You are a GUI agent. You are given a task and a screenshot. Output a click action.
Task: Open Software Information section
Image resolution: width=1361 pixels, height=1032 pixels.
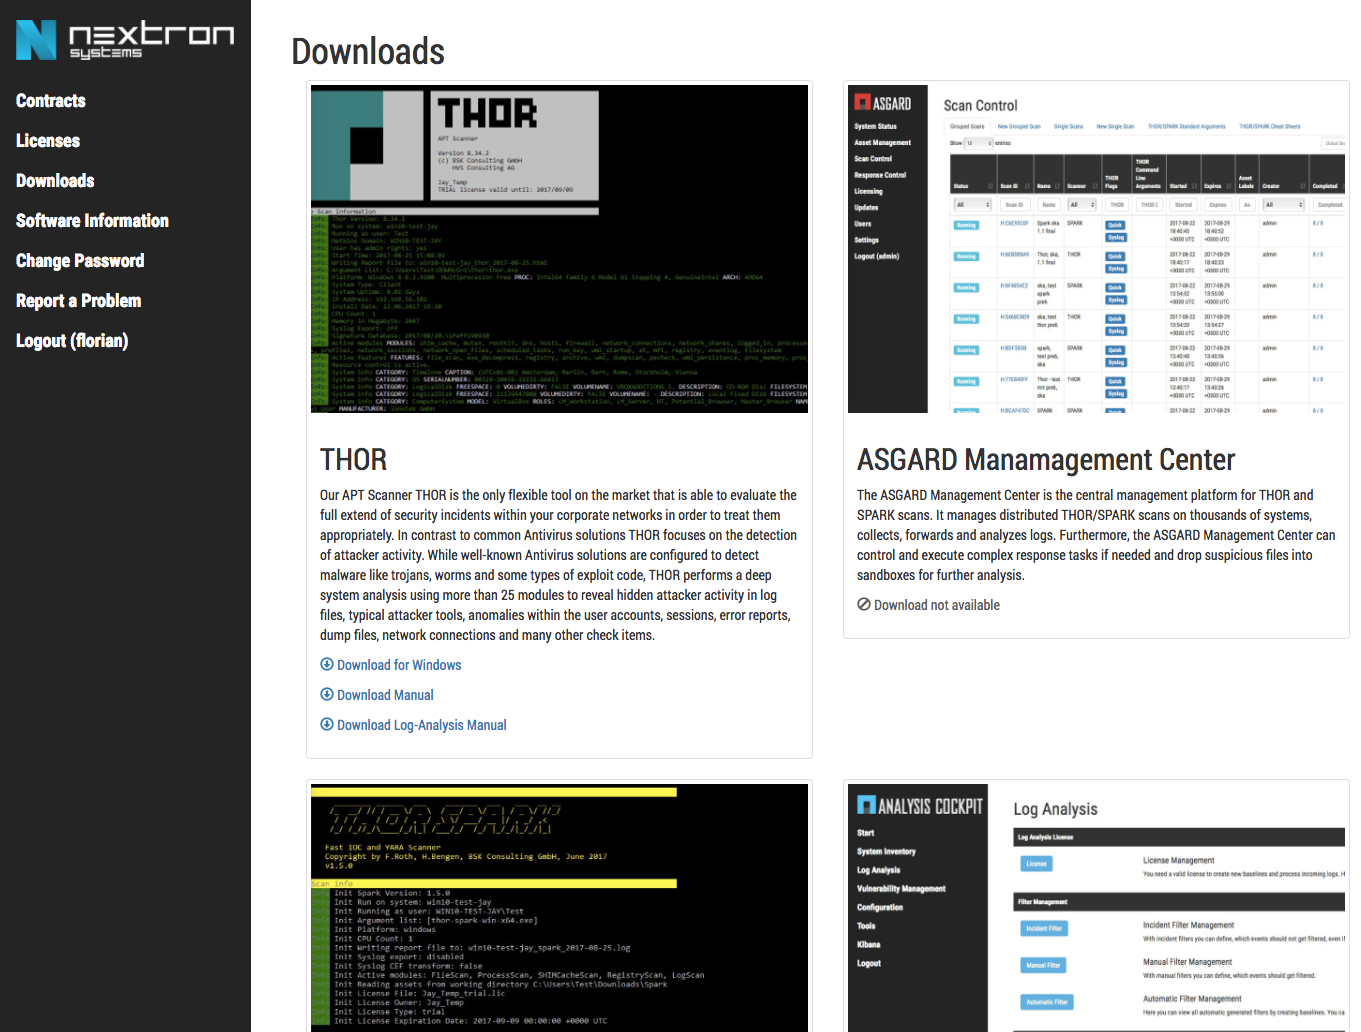(x=92, y=221)
